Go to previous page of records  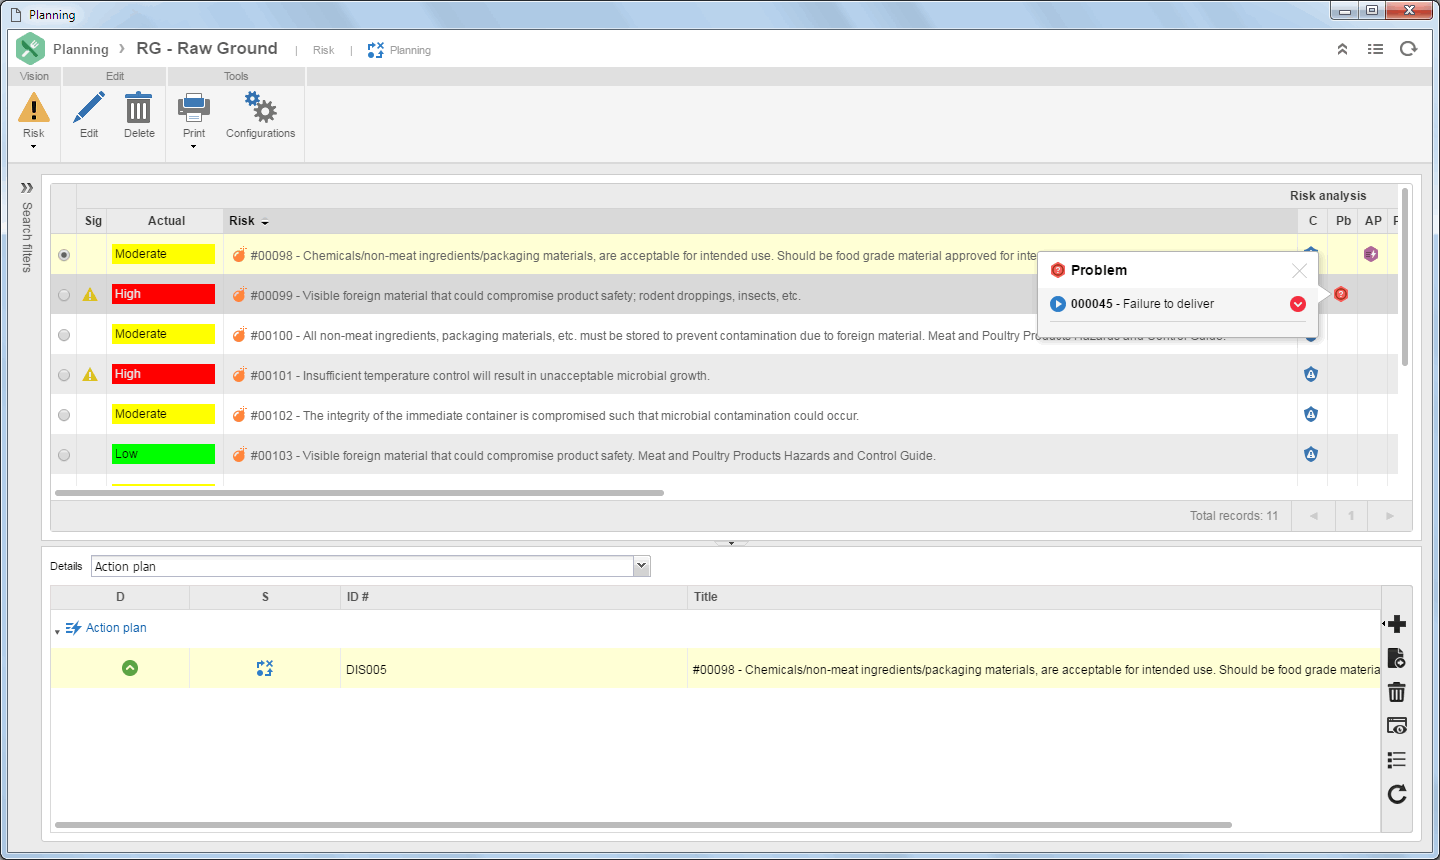click(x=1313, y=516)
